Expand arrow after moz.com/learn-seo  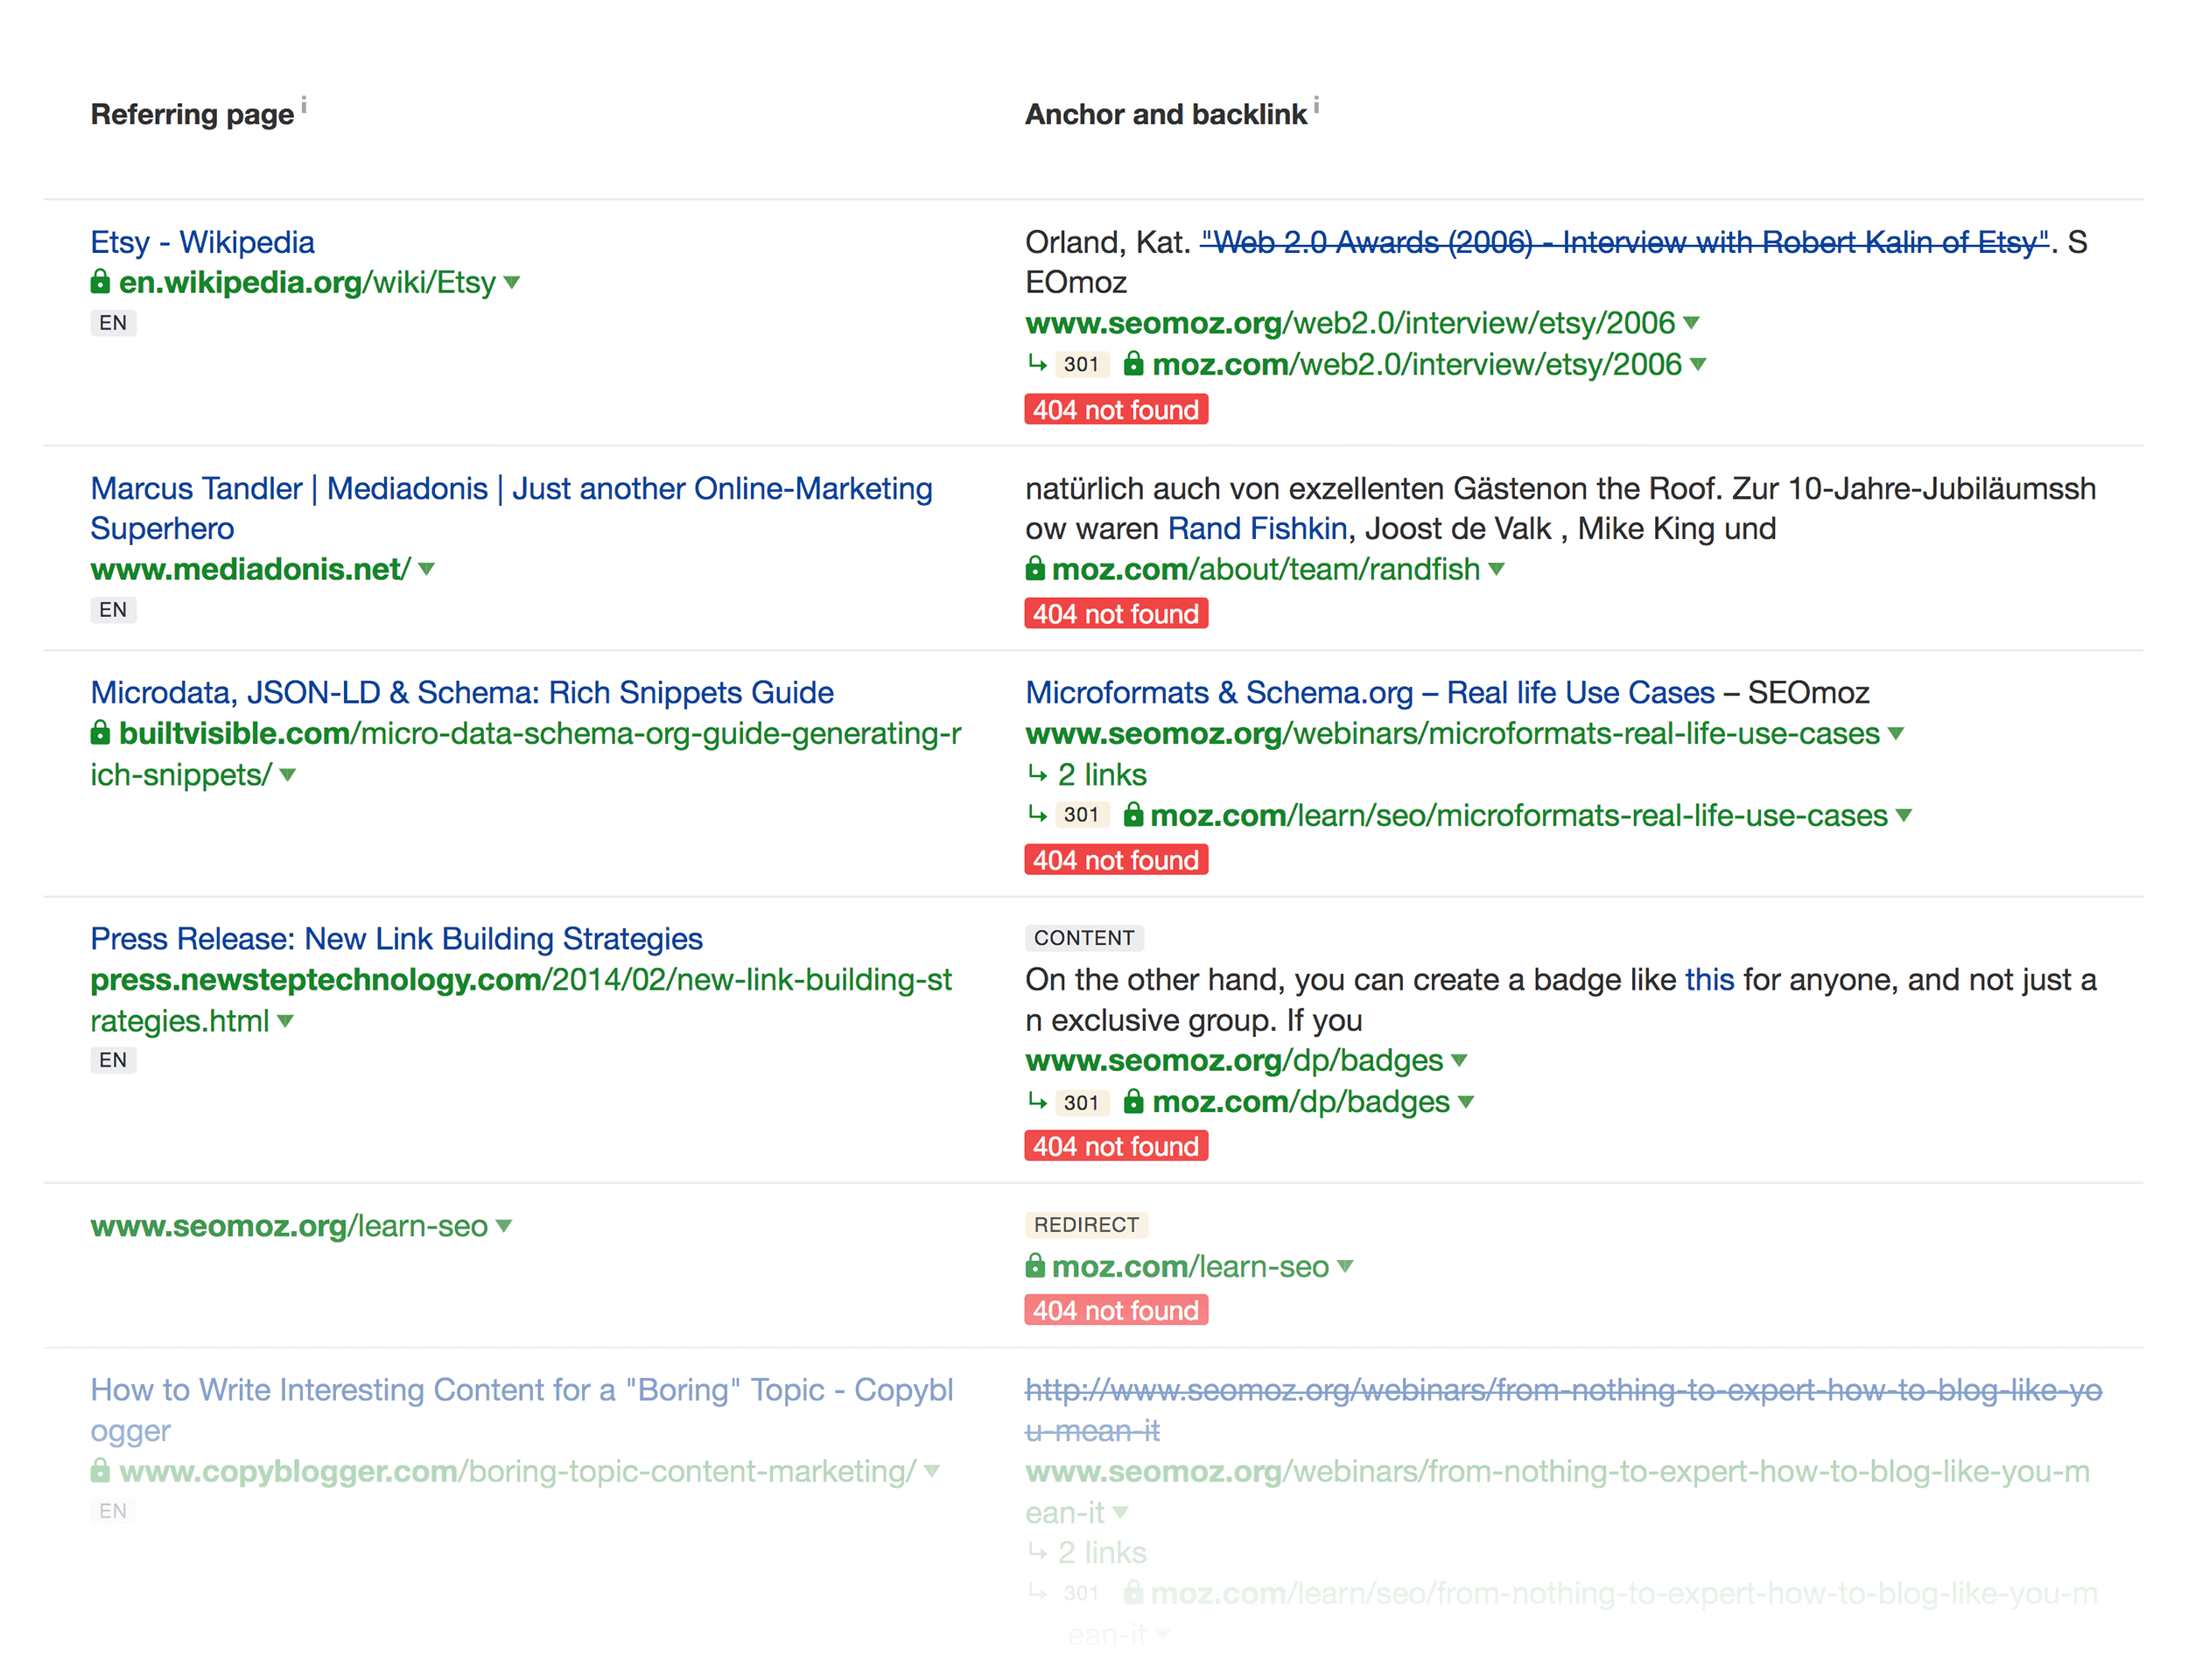point(1345,1267)
